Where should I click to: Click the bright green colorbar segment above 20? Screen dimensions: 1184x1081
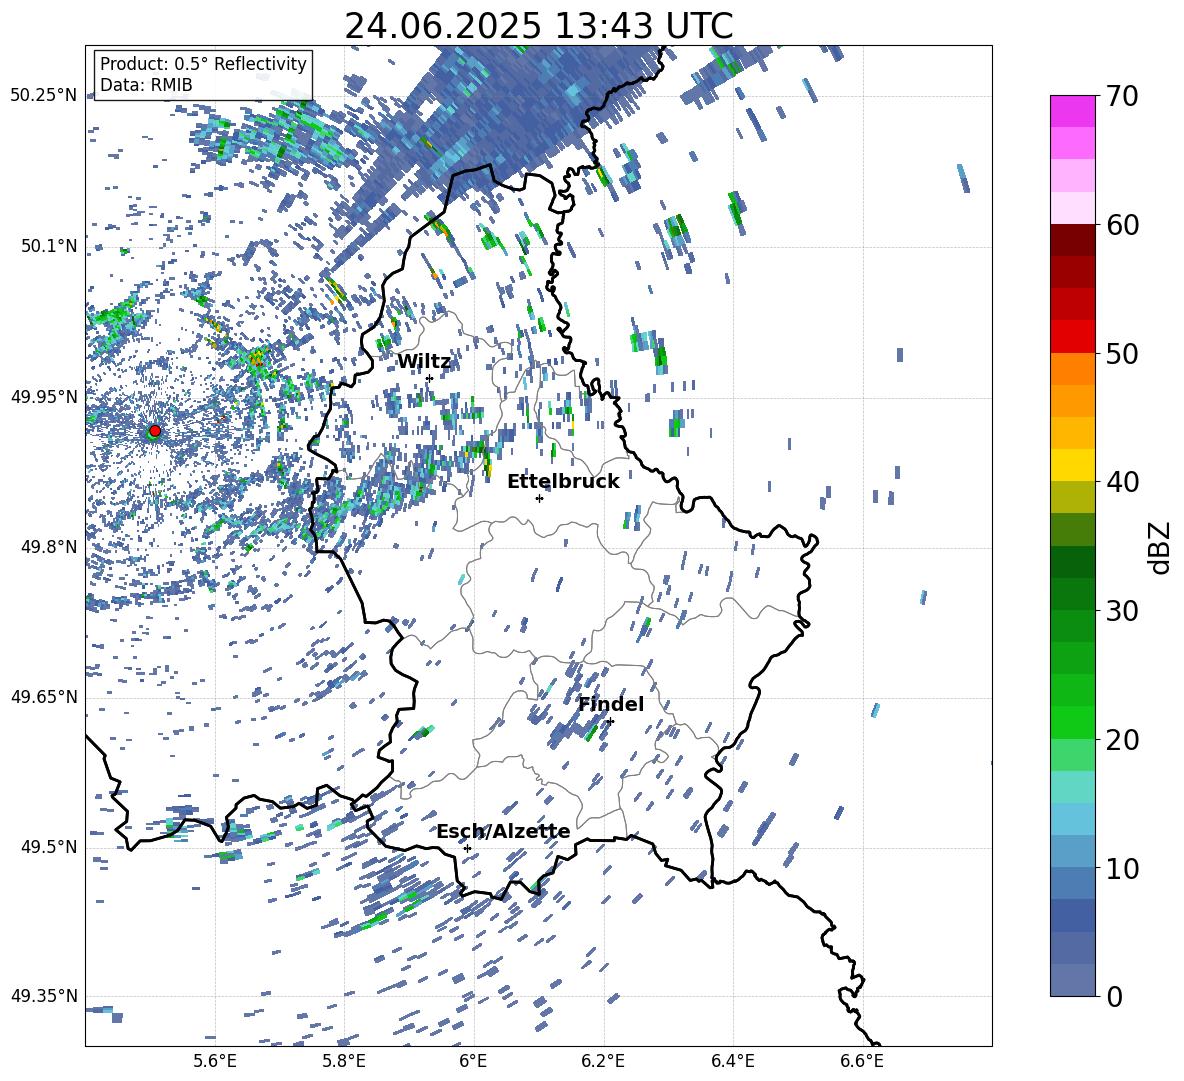click(x=1073, y=722)
